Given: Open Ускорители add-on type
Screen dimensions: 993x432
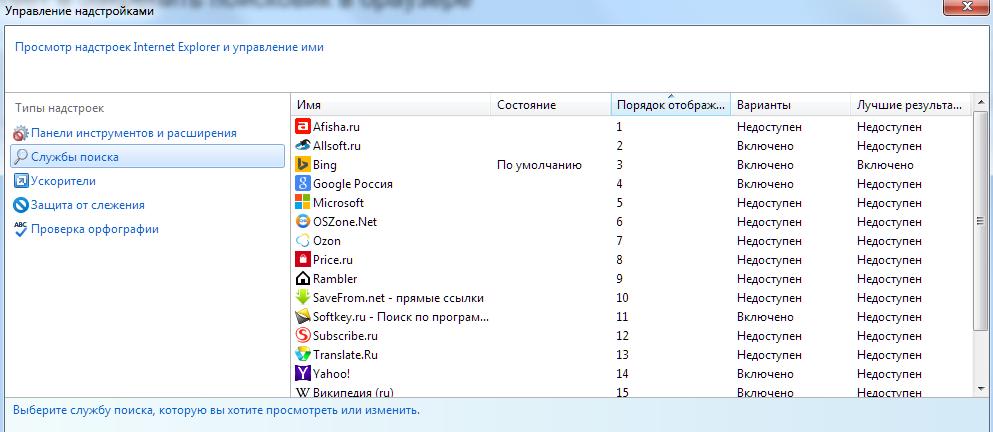Looking at the screenshot, I should pyautogui.click(x=63, y=181).
